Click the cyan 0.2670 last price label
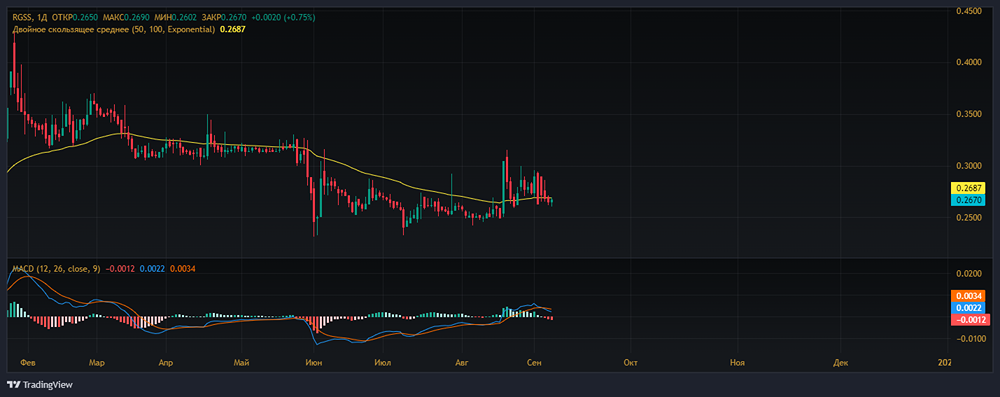1000x397 pixels. point(969,200)
